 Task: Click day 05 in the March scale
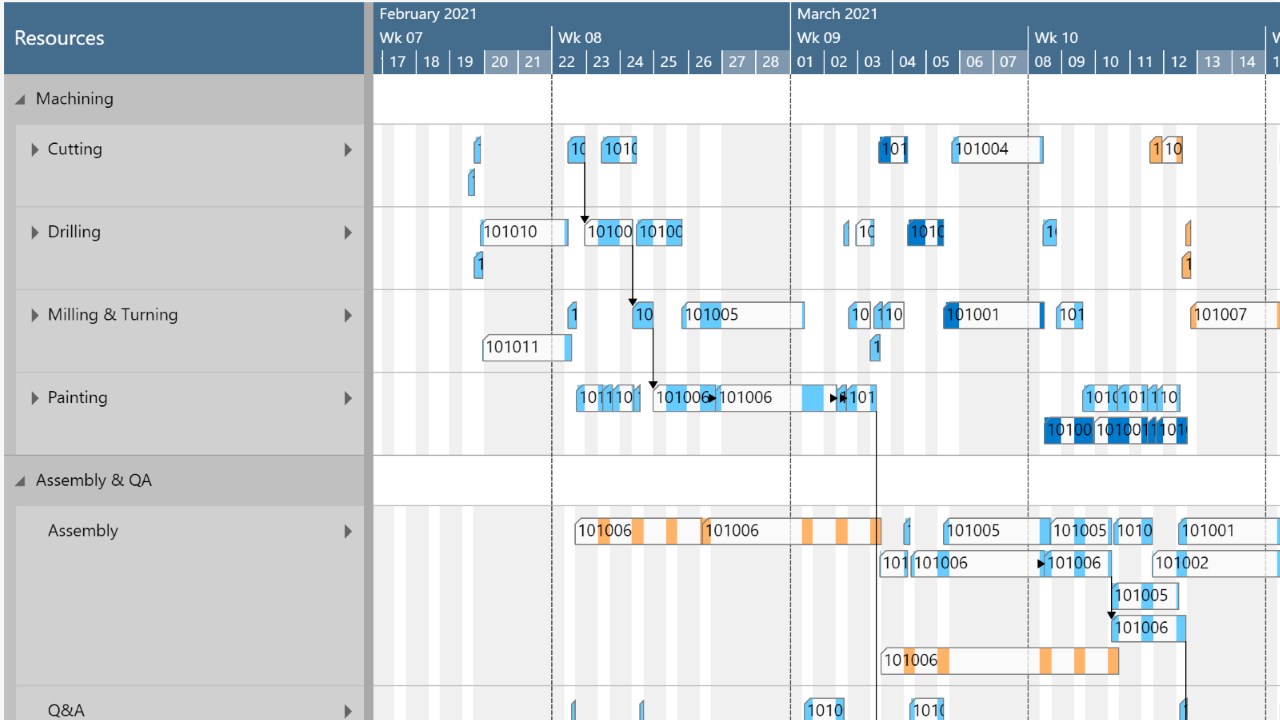pos(941,62)
